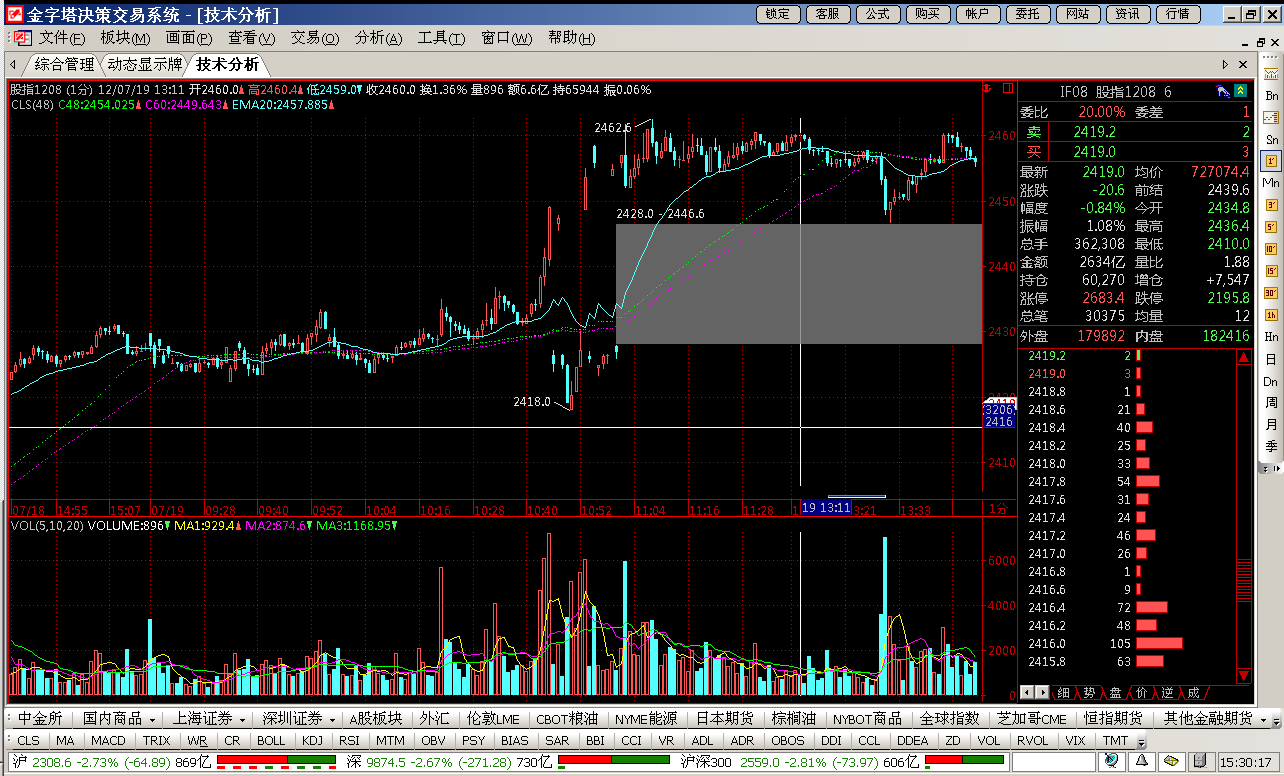Viewport: 1284px width, 776px height.
Task: Select the 价 tab in order book panel
Action: point(1140,692)
